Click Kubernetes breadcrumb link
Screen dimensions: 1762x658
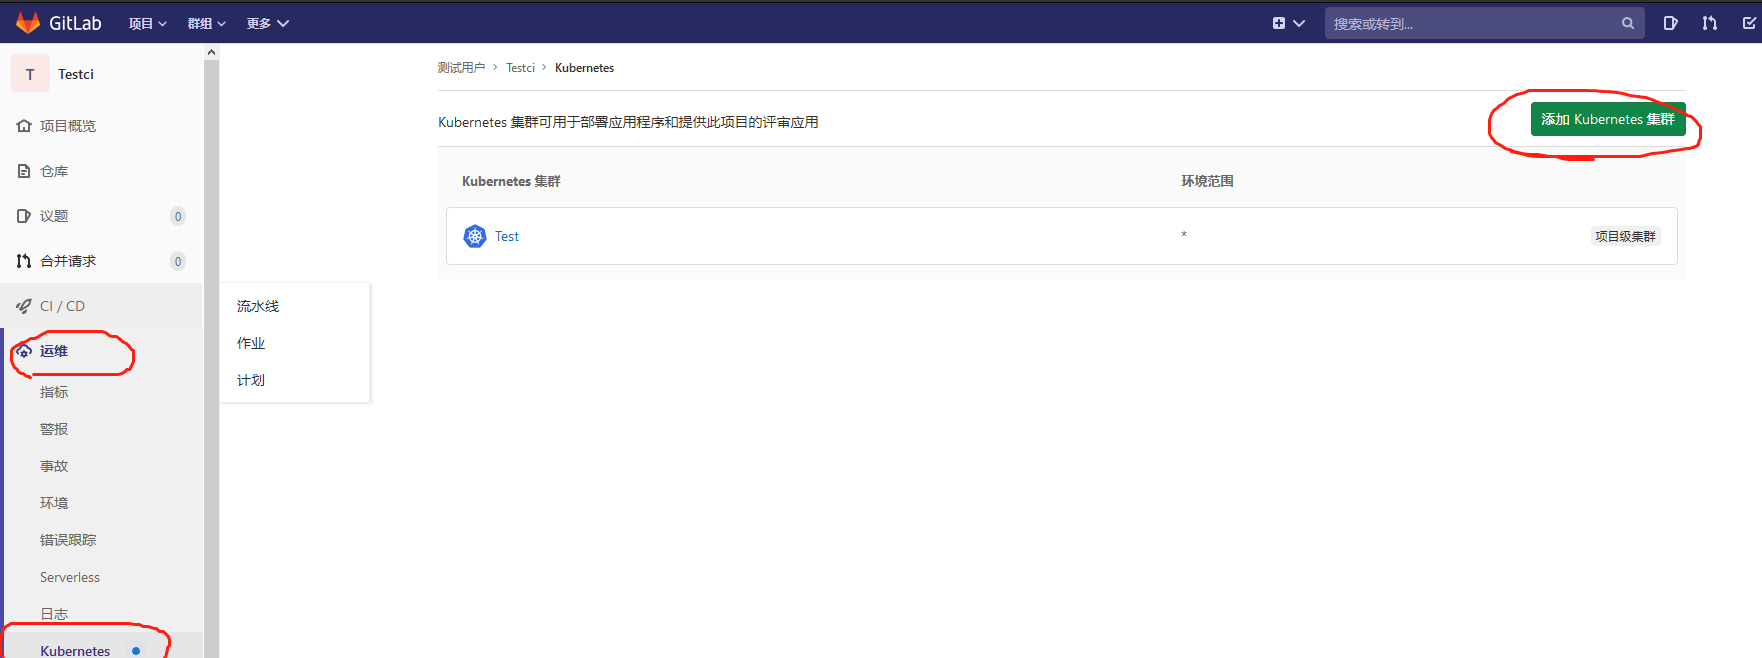click(584, 68)
